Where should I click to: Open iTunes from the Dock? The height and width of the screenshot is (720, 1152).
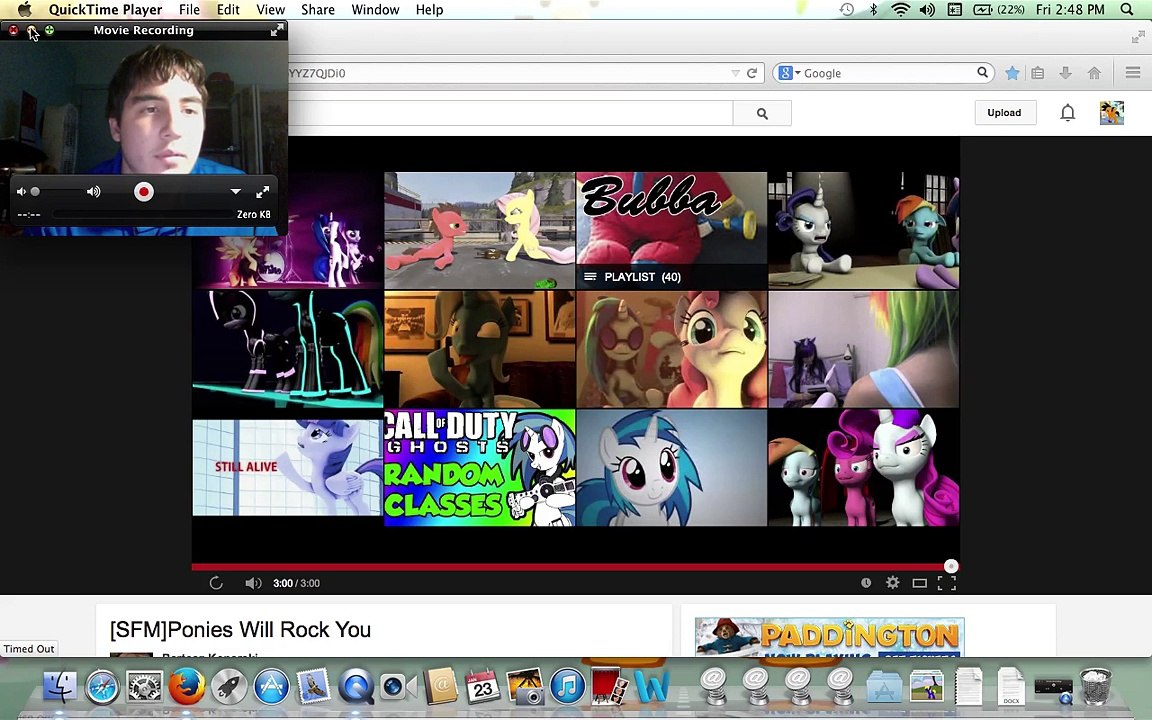[x=567, y=688]
